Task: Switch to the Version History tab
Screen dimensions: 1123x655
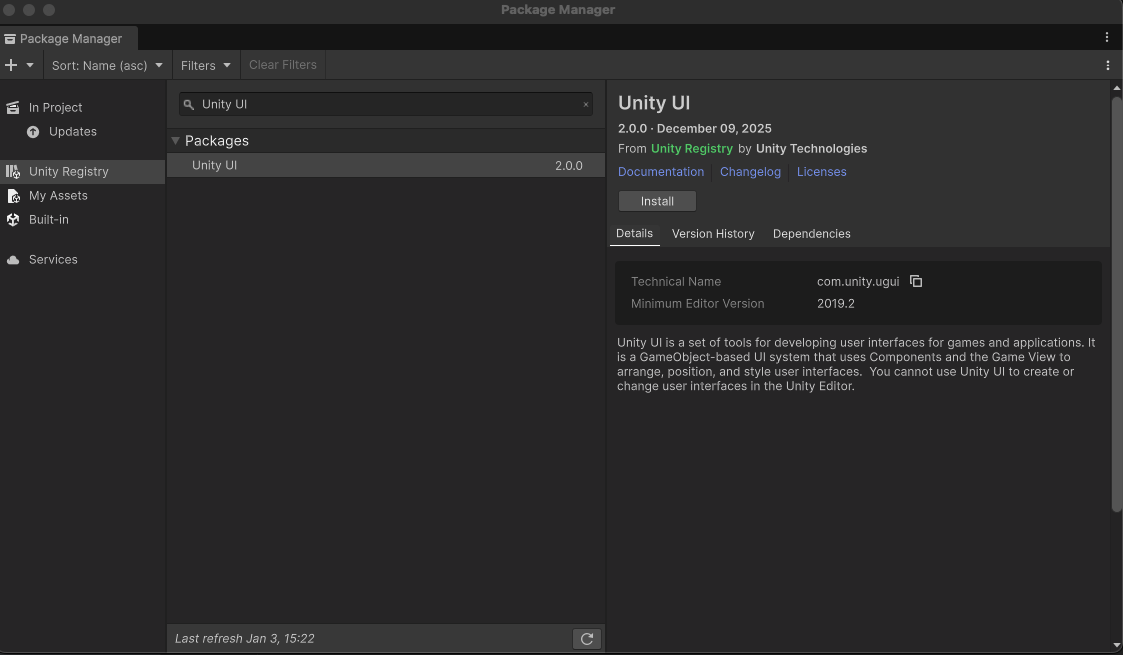Action: [x=713, y=234]
